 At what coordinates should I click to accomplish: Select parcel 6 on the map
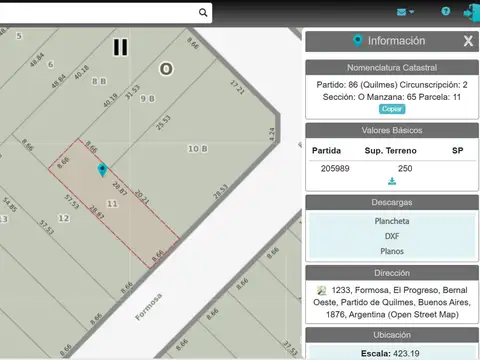point(51,64)
